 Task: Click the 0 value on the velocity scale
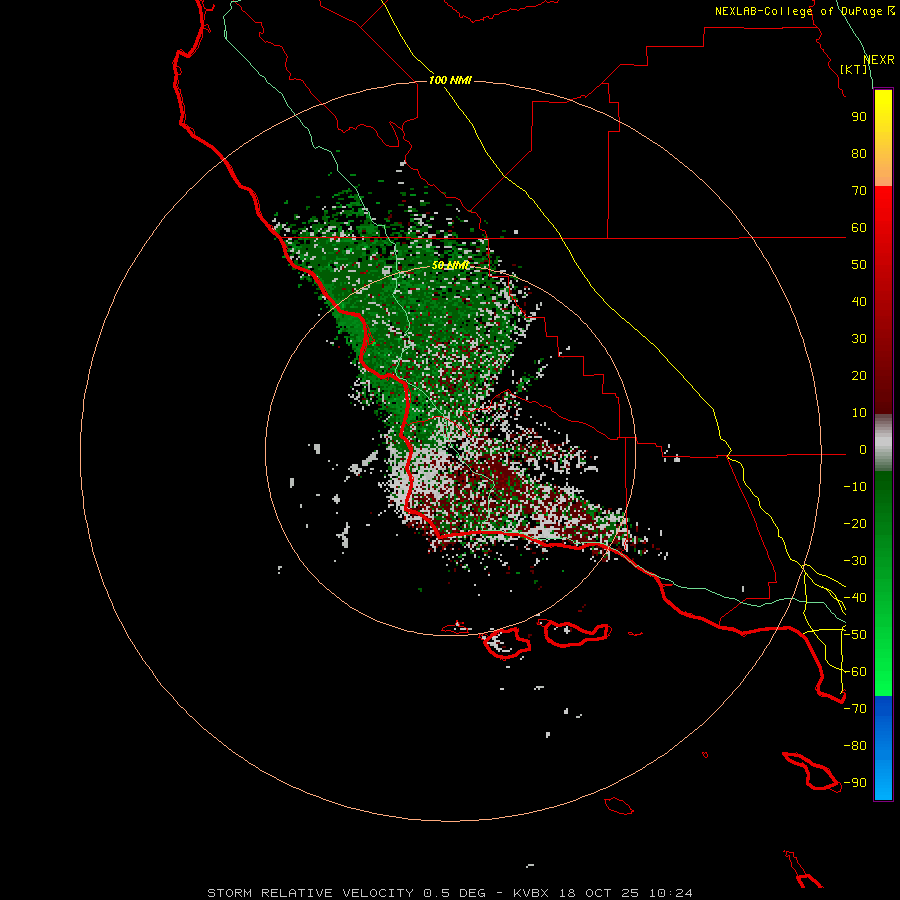863,449
